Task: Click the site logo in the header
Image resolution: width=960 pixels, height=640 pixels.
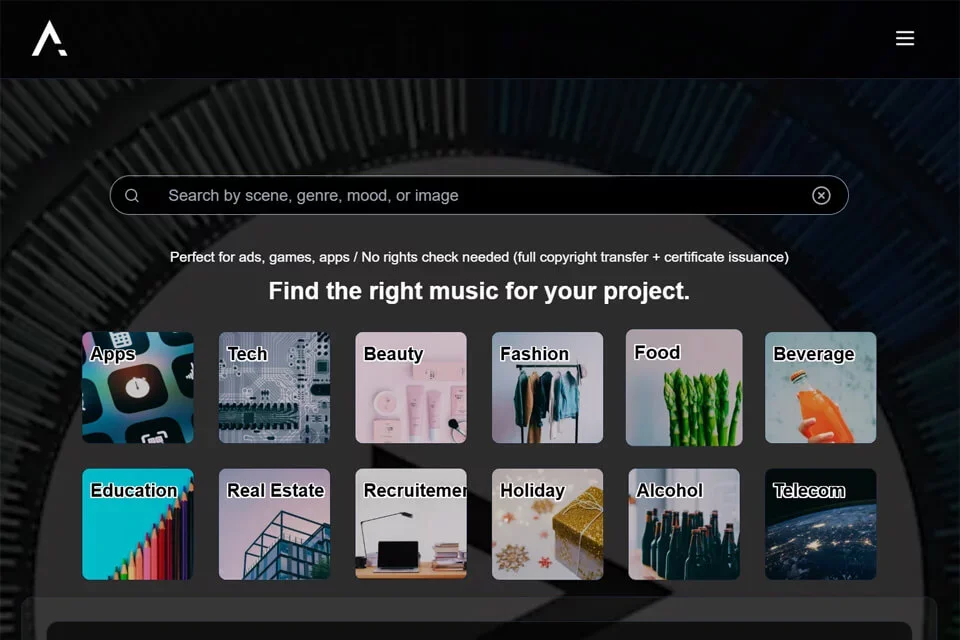Action: (50, 39)
